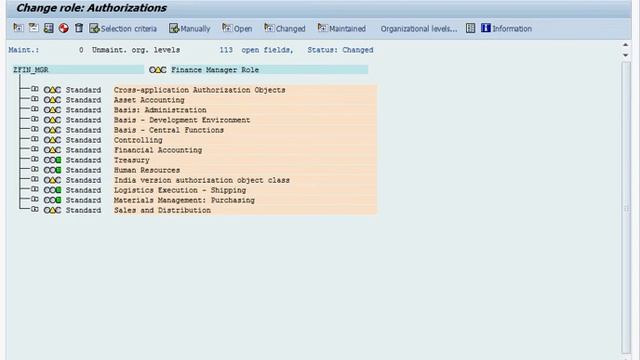Expand the Basis: Administration node
This screenshot has width=640, height=360.
pyautogui.click(x=35, y=109)
